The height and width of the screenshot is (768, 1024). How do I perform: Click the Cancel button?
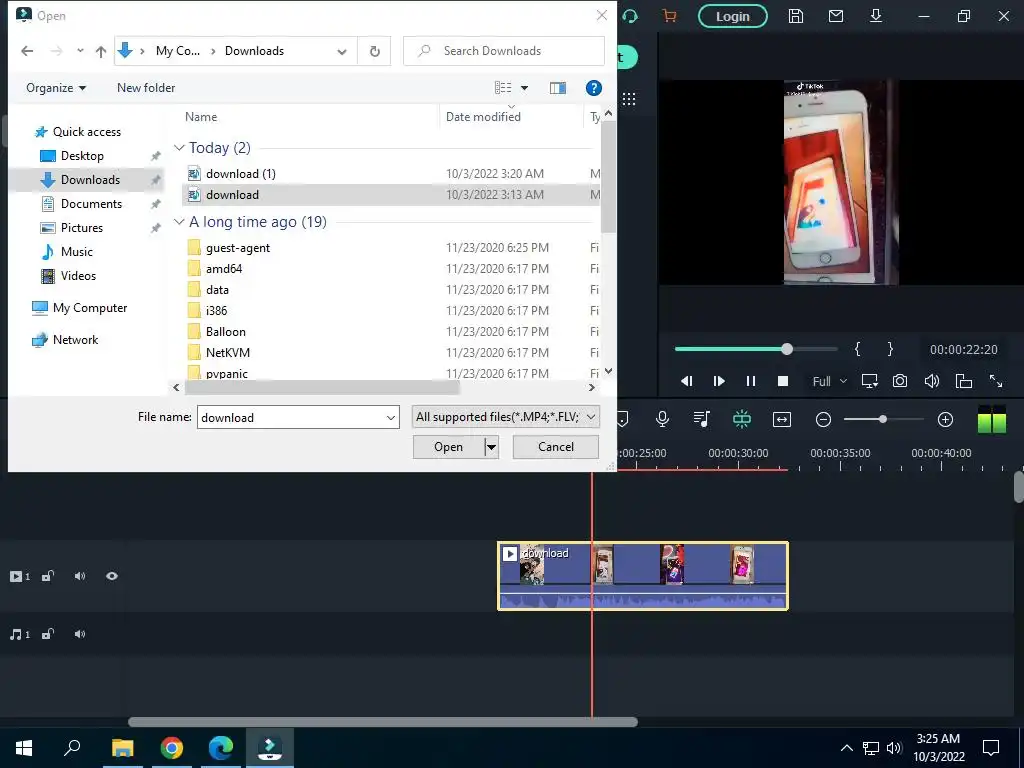click(556, 447)
